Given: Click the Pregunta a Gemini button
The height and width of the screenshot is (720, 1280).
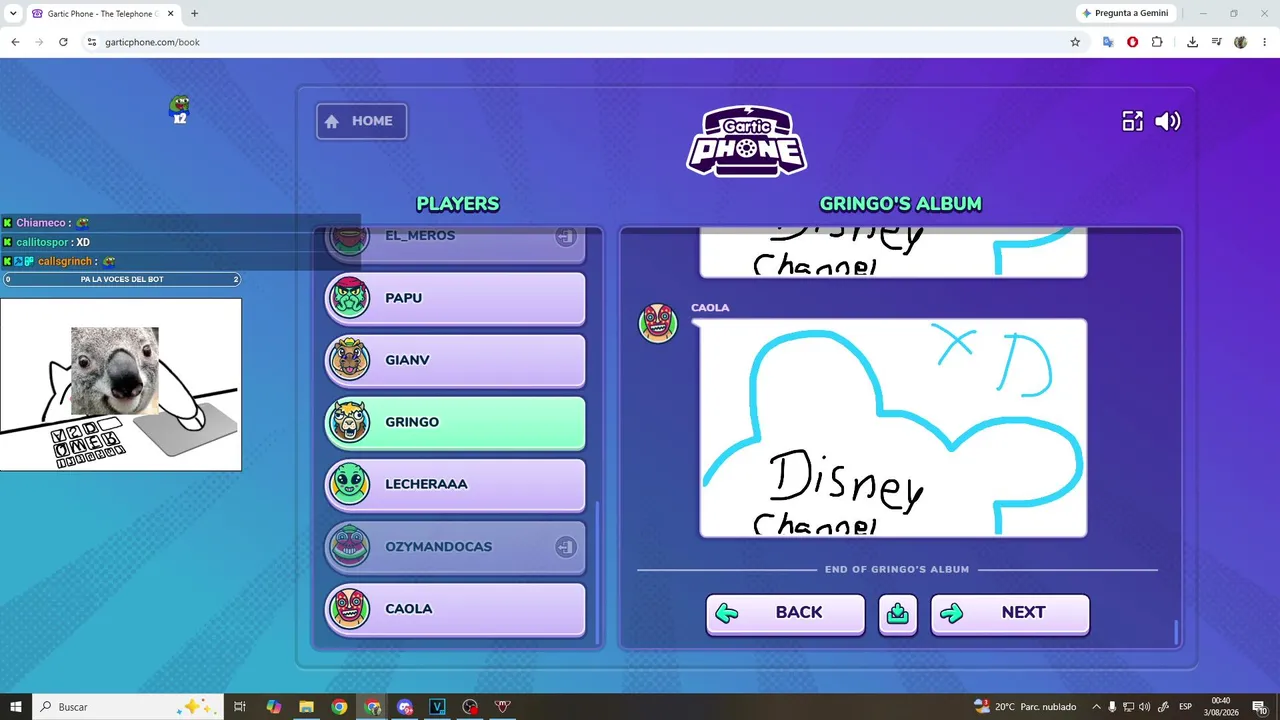Looking at the screenshot, I should pyautogui.click(x=1125, y=13).
